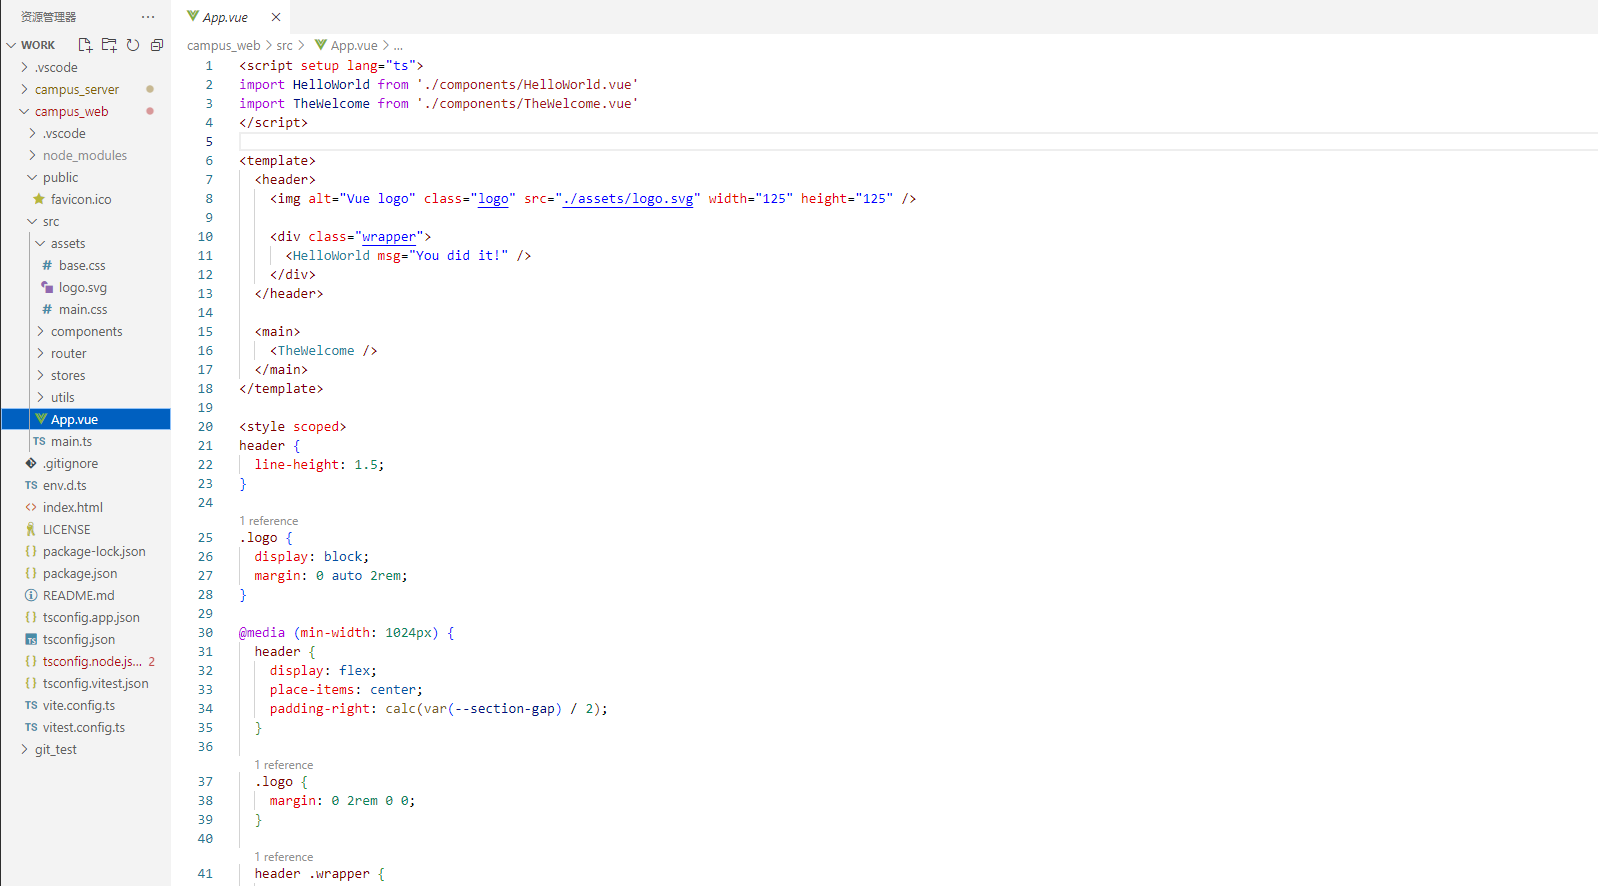Expand the node_modules folder
The height and width of the screenshot is (886, 1598).
[x=85, y=156]
